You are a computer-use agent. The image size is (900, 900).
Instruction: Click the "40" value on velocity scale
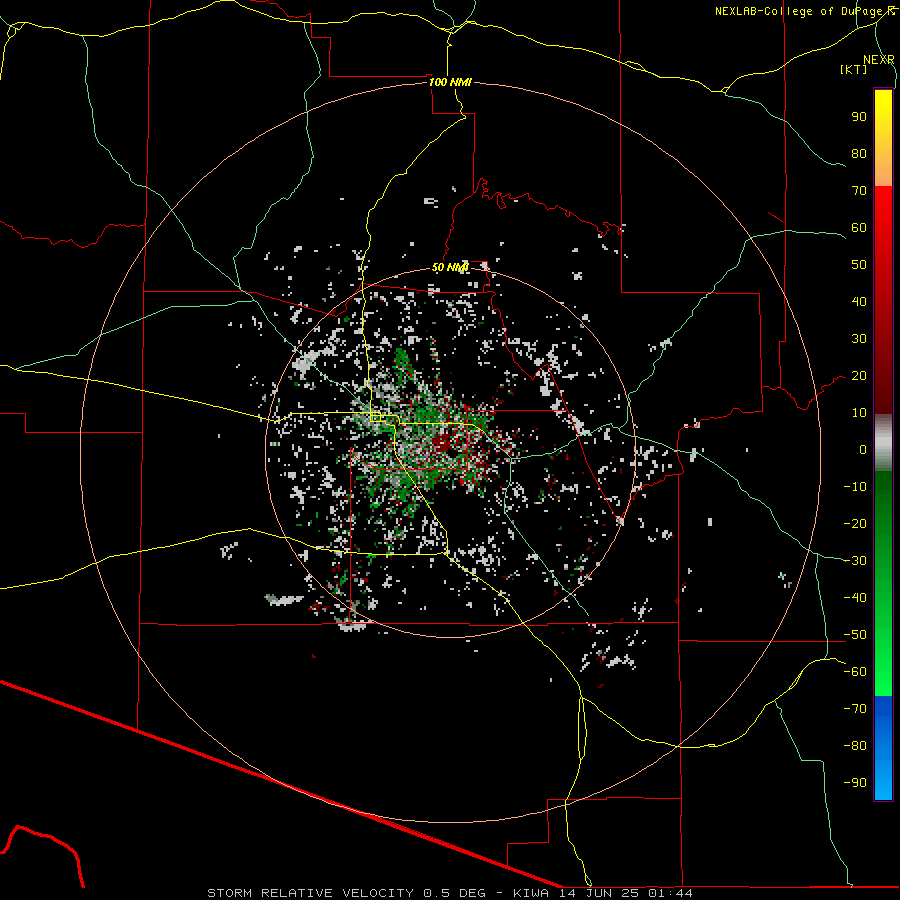(x=859, y=301)
